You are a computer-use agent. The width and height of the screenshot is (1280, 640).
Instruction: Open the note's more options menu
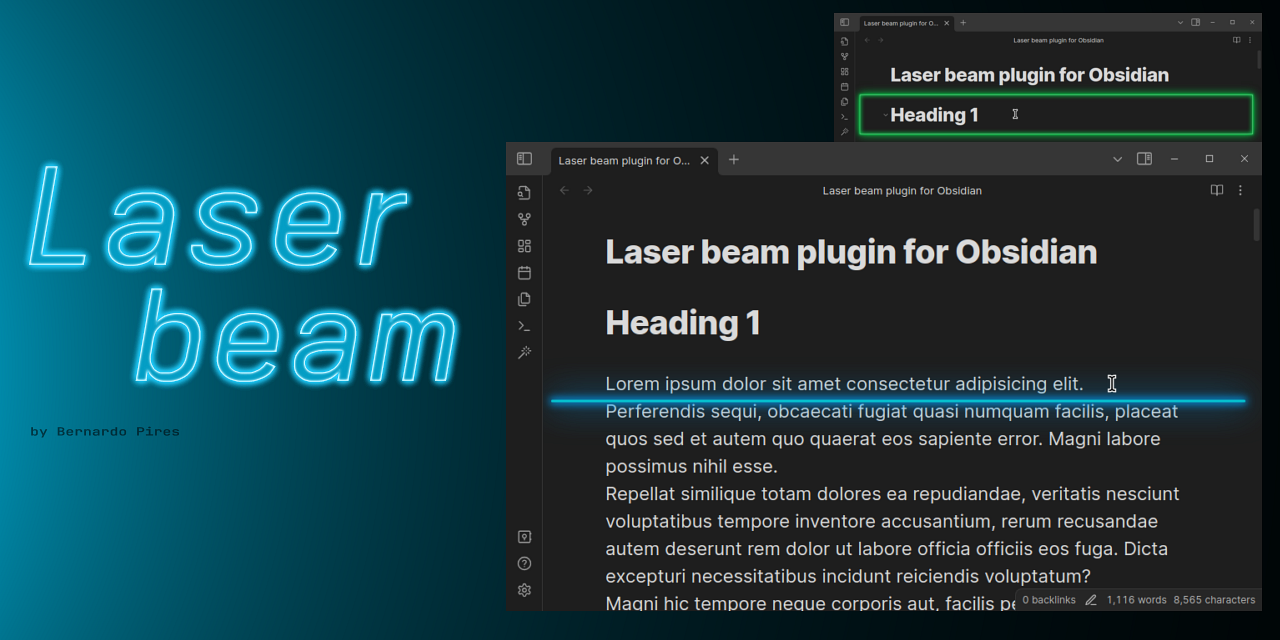(x=1240, y=190)
